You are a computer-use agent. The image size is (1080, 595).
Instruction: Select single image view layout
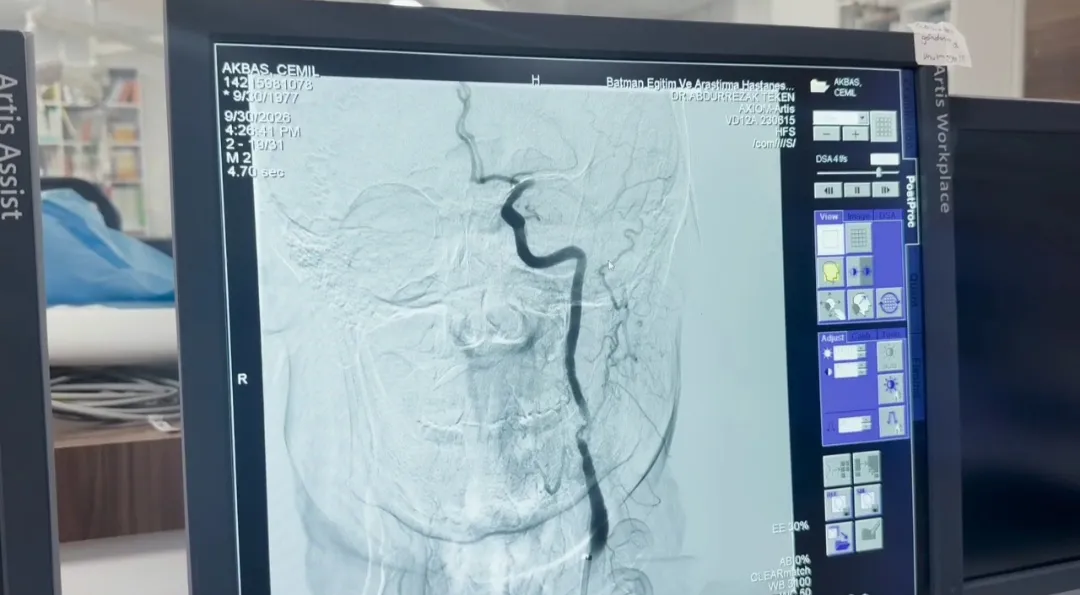pos(830,240)
